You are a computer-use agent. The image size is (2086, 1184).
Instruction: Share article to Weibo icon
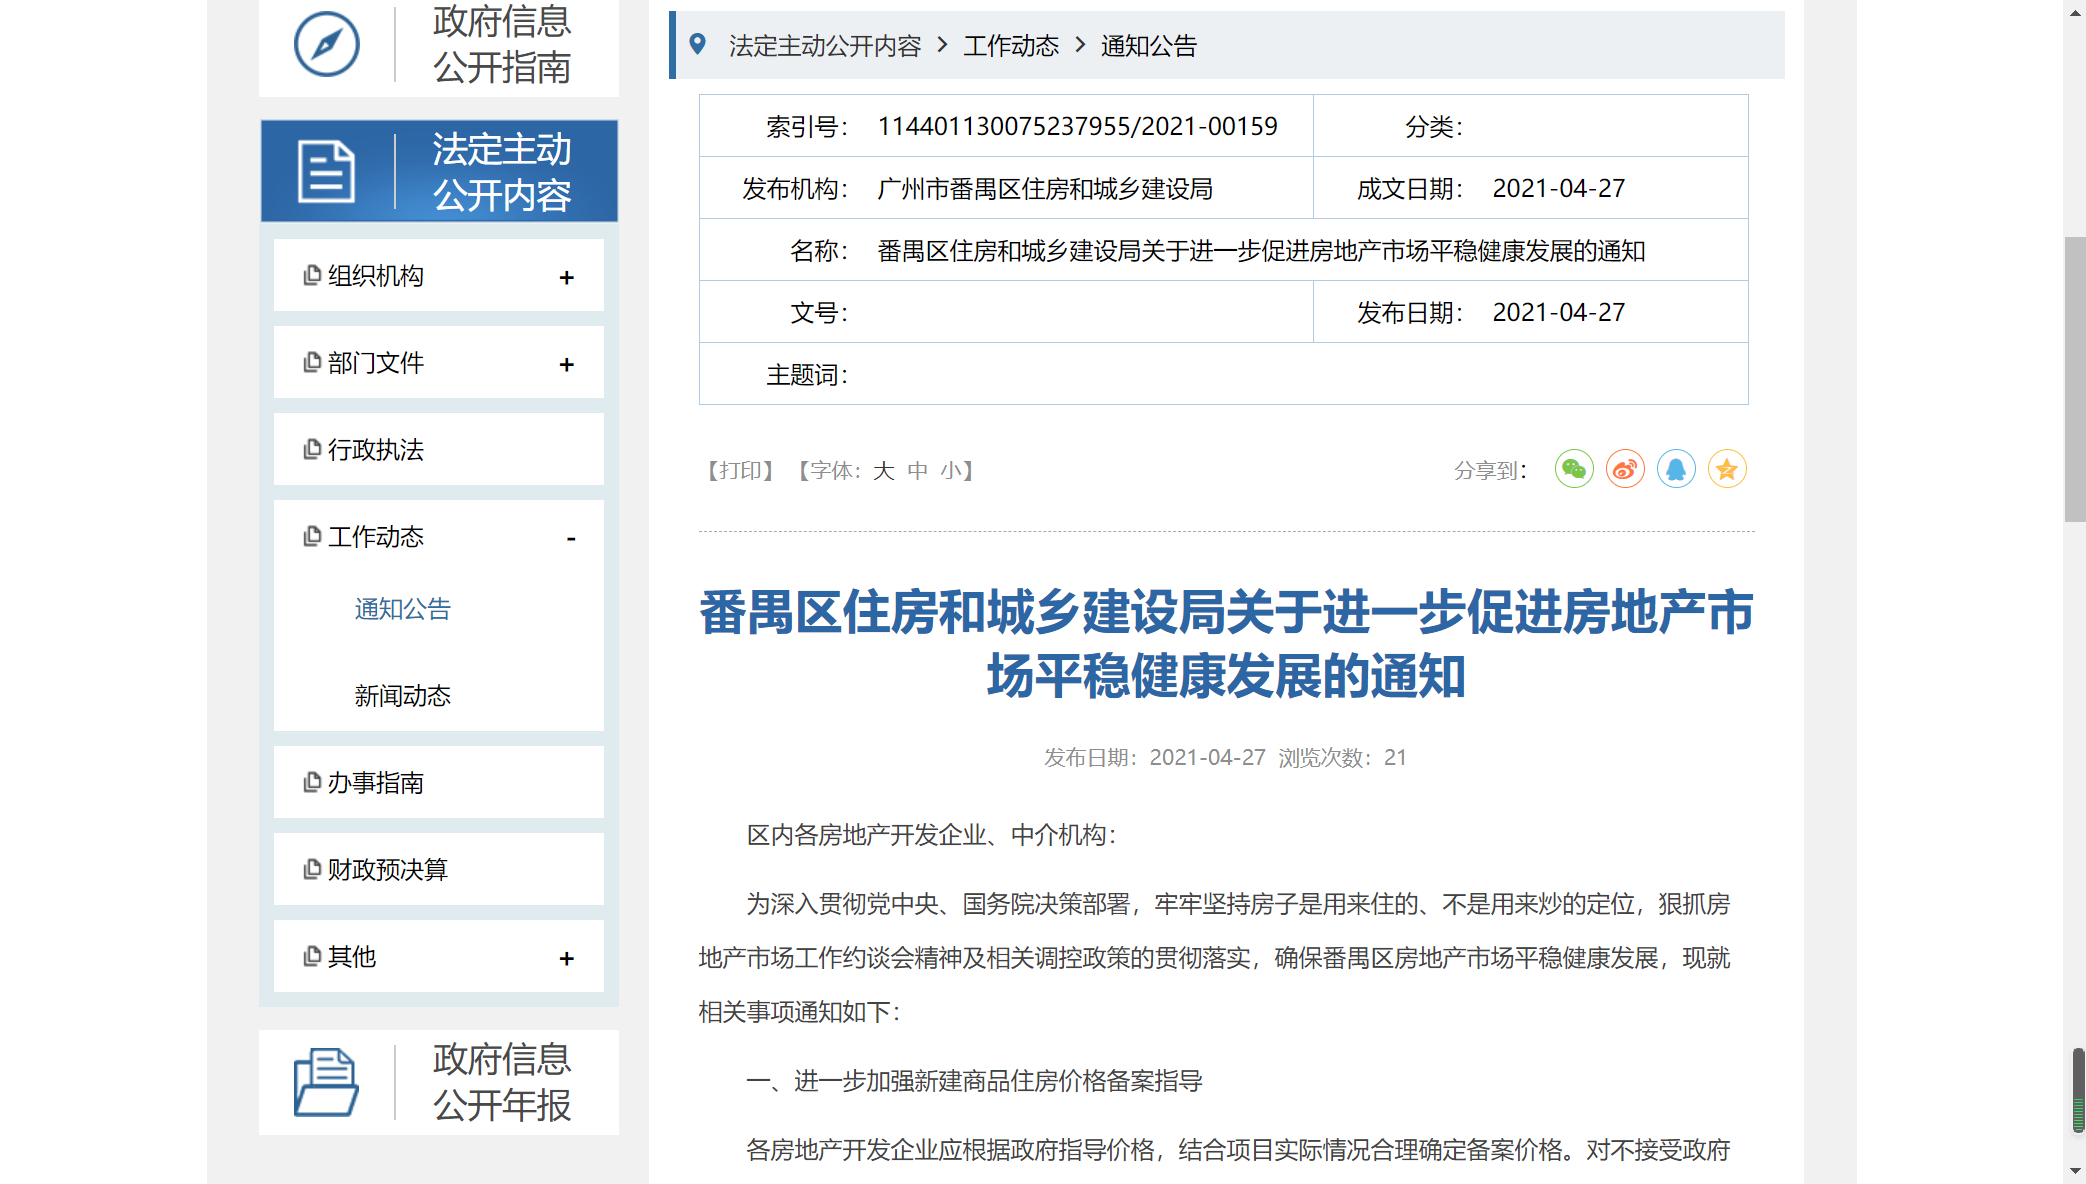click(x=1625, y=469)
